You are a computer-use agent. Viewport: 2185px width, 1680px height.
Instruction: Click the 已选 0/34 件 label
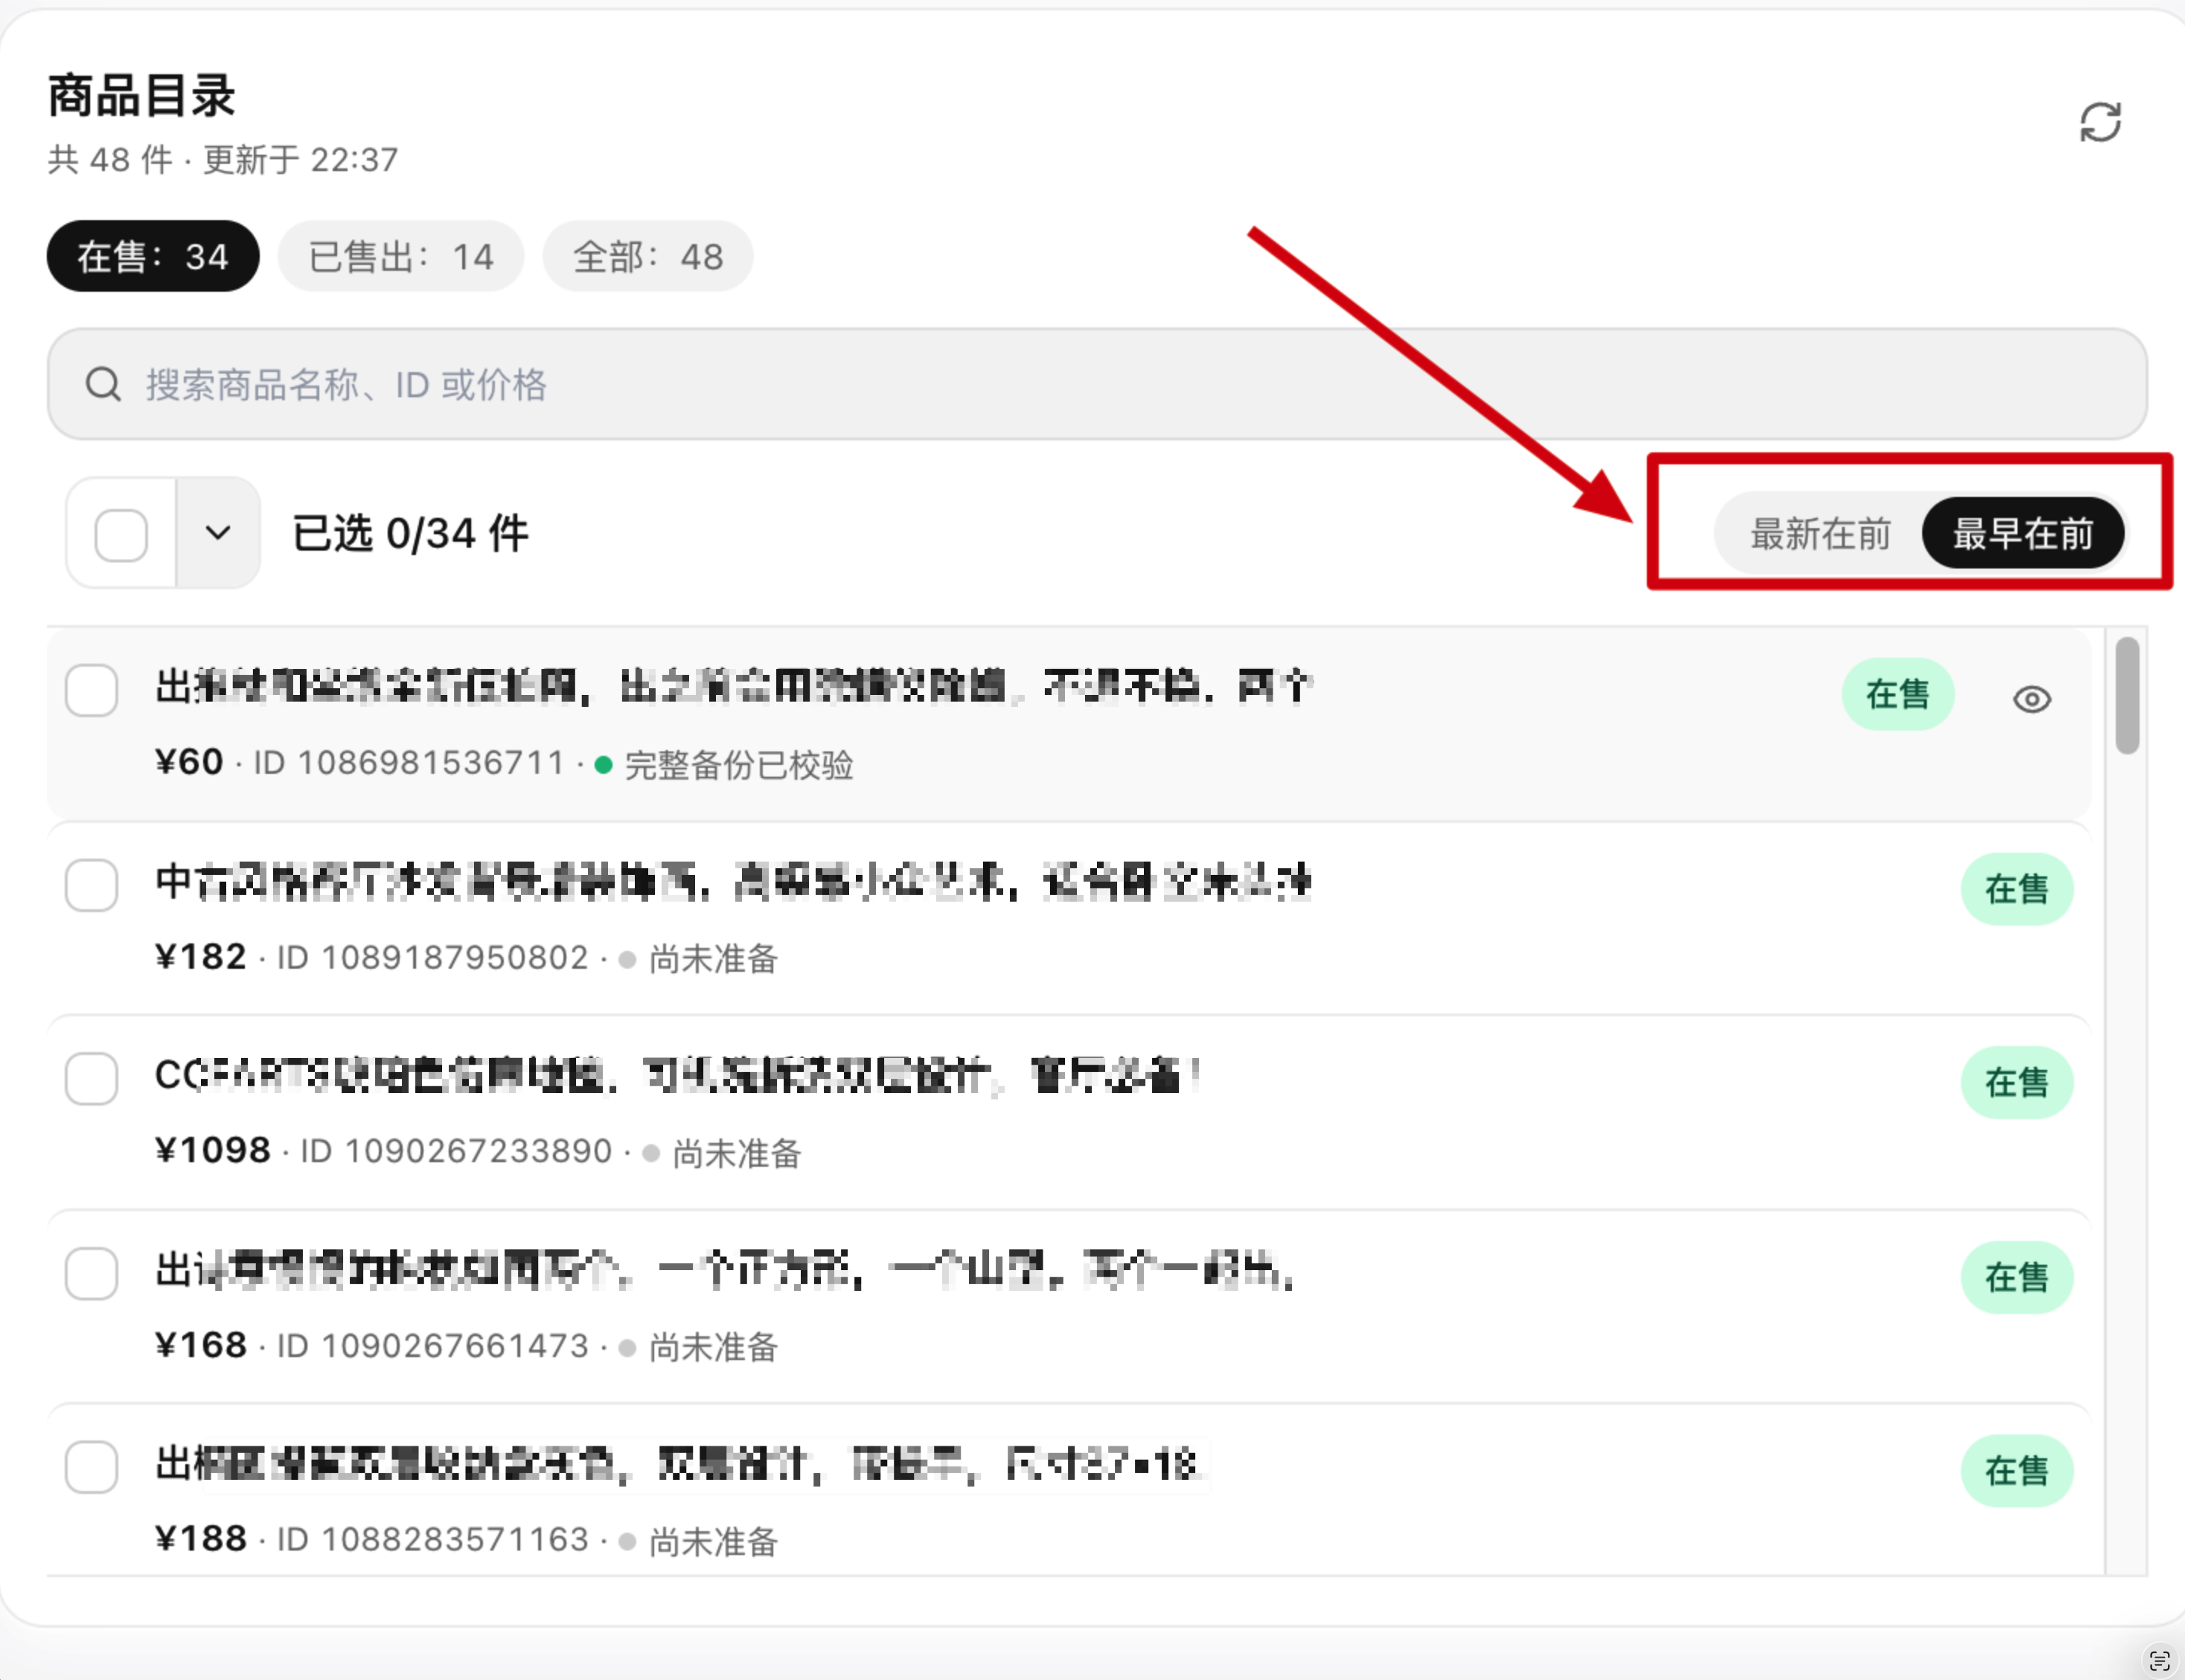(410, 534)
